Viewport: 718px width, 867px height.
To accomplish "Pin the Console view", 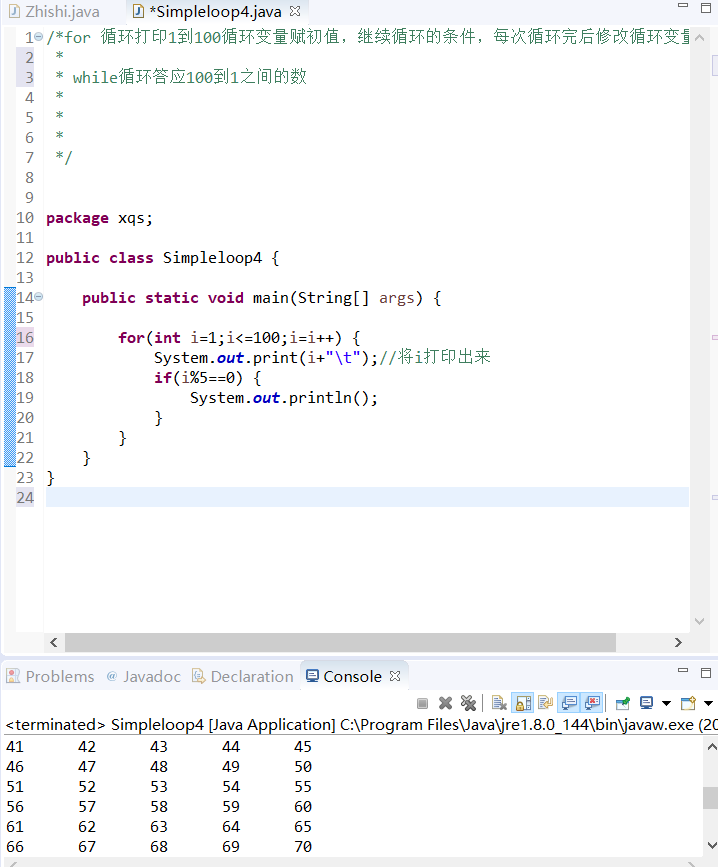I will (623, 703).
